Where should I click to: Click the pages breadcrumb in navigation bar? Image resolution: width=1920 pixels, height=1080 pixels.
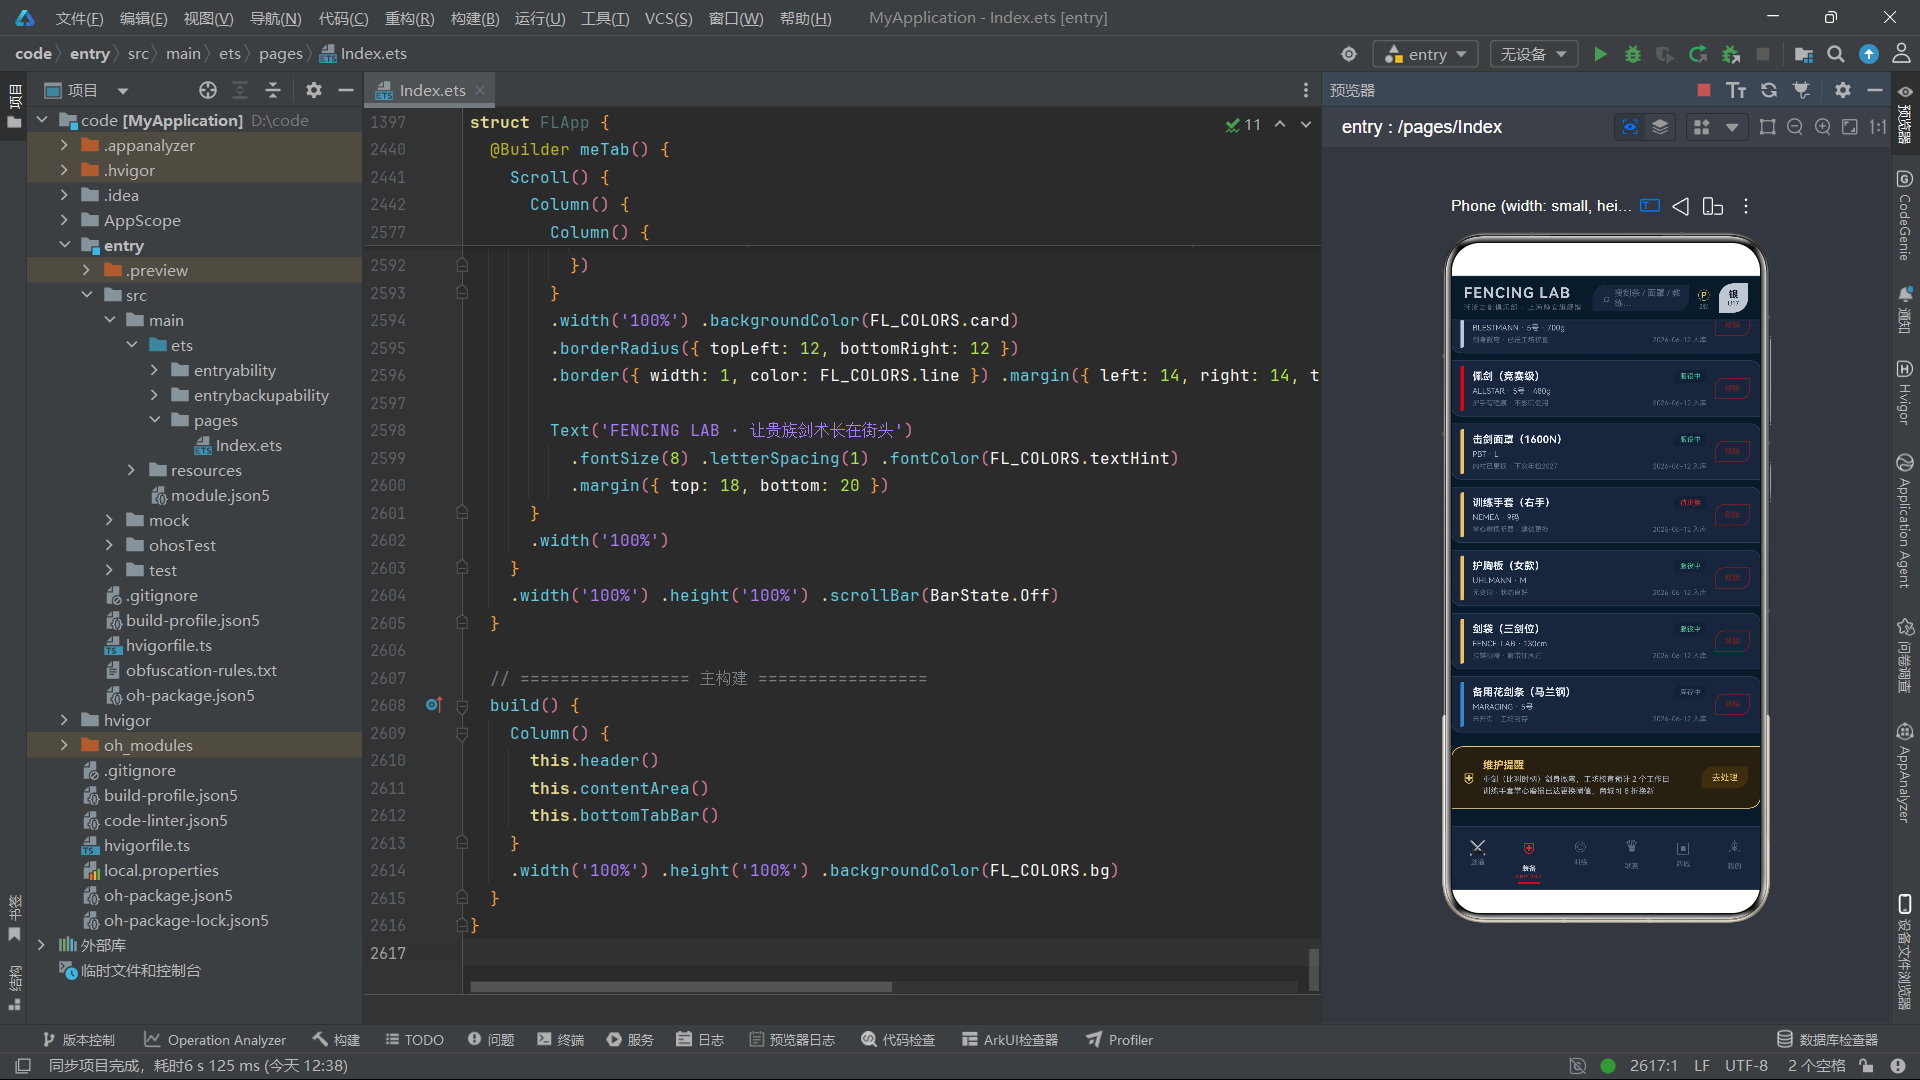pos(280,54)
